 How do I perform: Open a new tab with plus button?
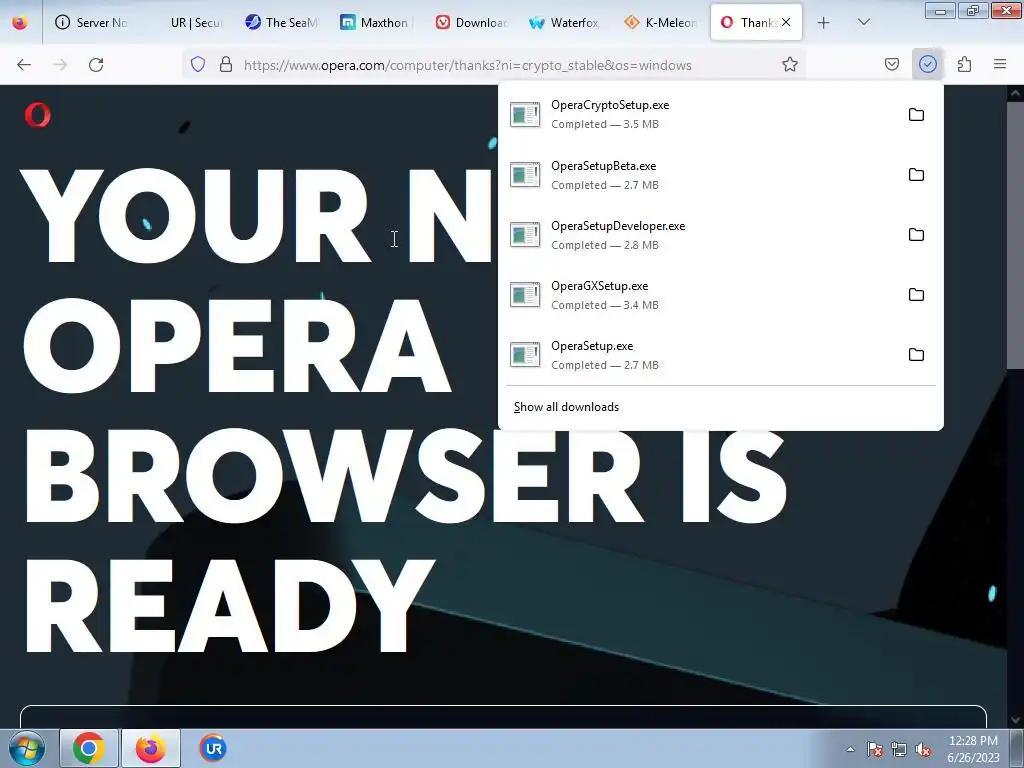[824, 23]
